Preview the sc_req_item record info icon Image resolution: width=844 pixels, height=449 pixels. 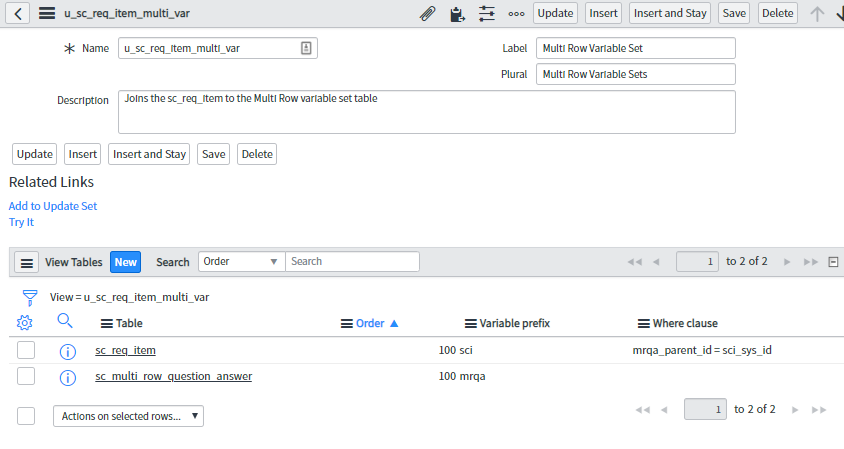click(x=68, y=351)
